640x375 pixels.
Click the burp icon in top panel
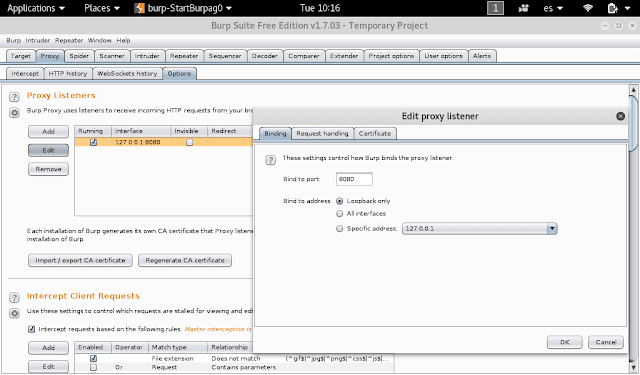click(140, 8)
